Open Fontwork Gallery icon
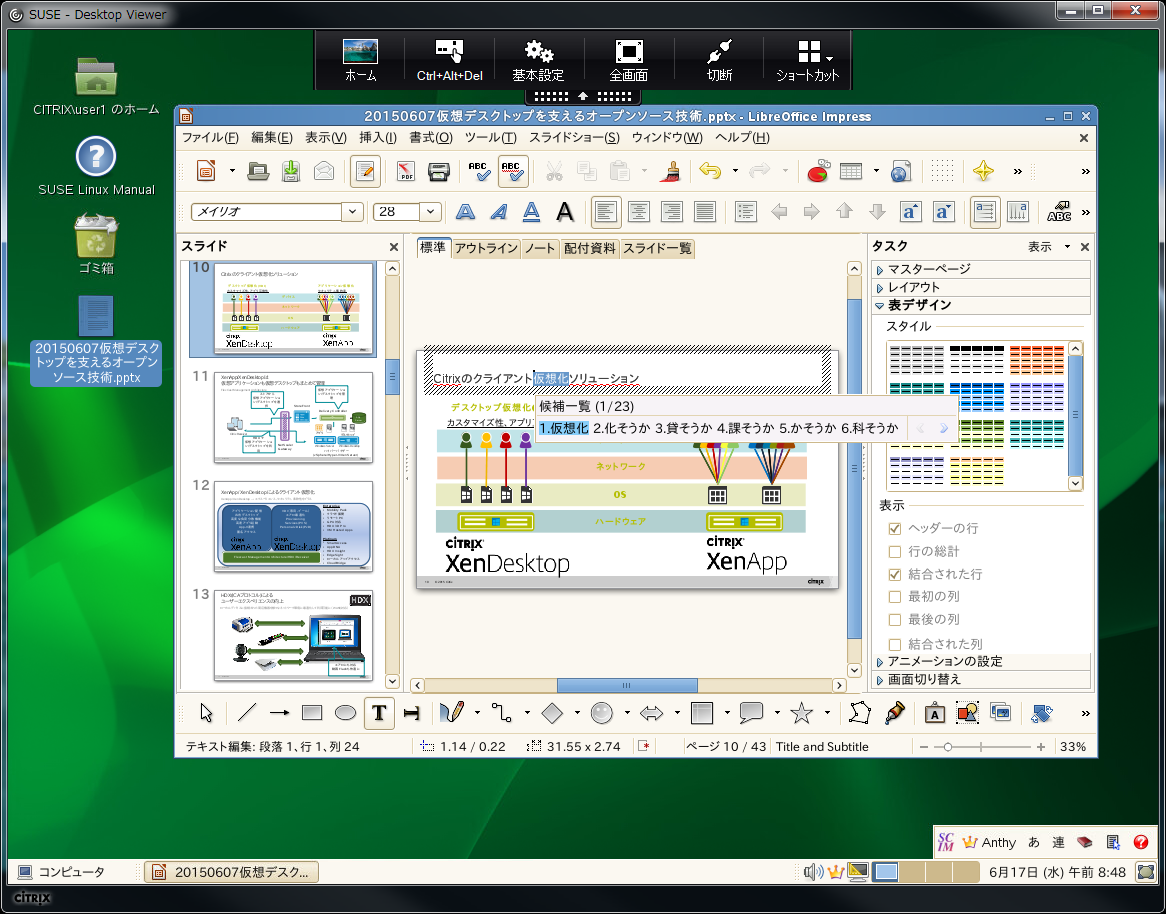This screenshot has width=1166, height=914. click(x=934, y=714)
